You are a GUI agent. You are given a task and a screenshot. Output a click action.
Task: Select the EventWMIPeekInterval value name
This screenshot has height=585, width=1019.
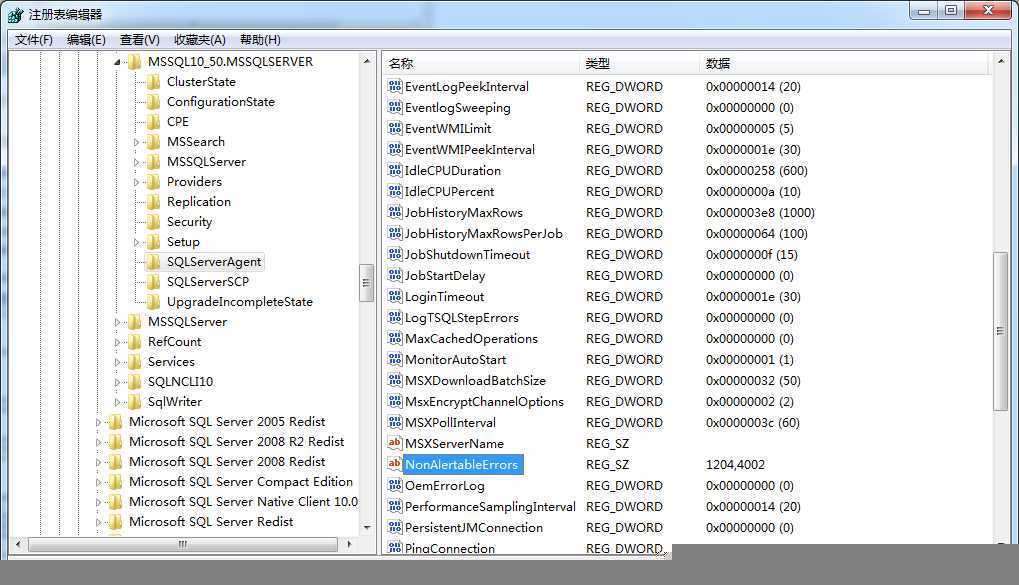(469, 150)
